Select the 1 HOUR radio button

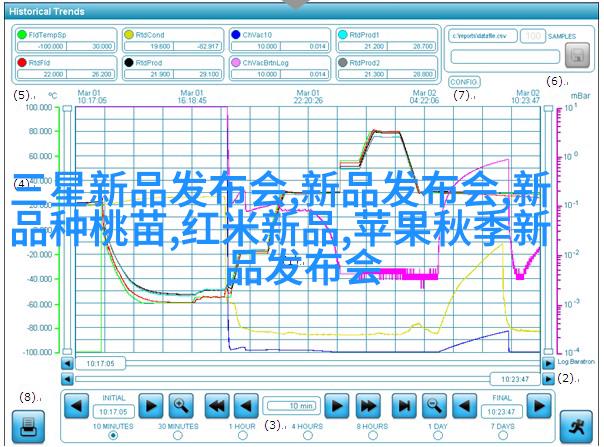(242, 435)
